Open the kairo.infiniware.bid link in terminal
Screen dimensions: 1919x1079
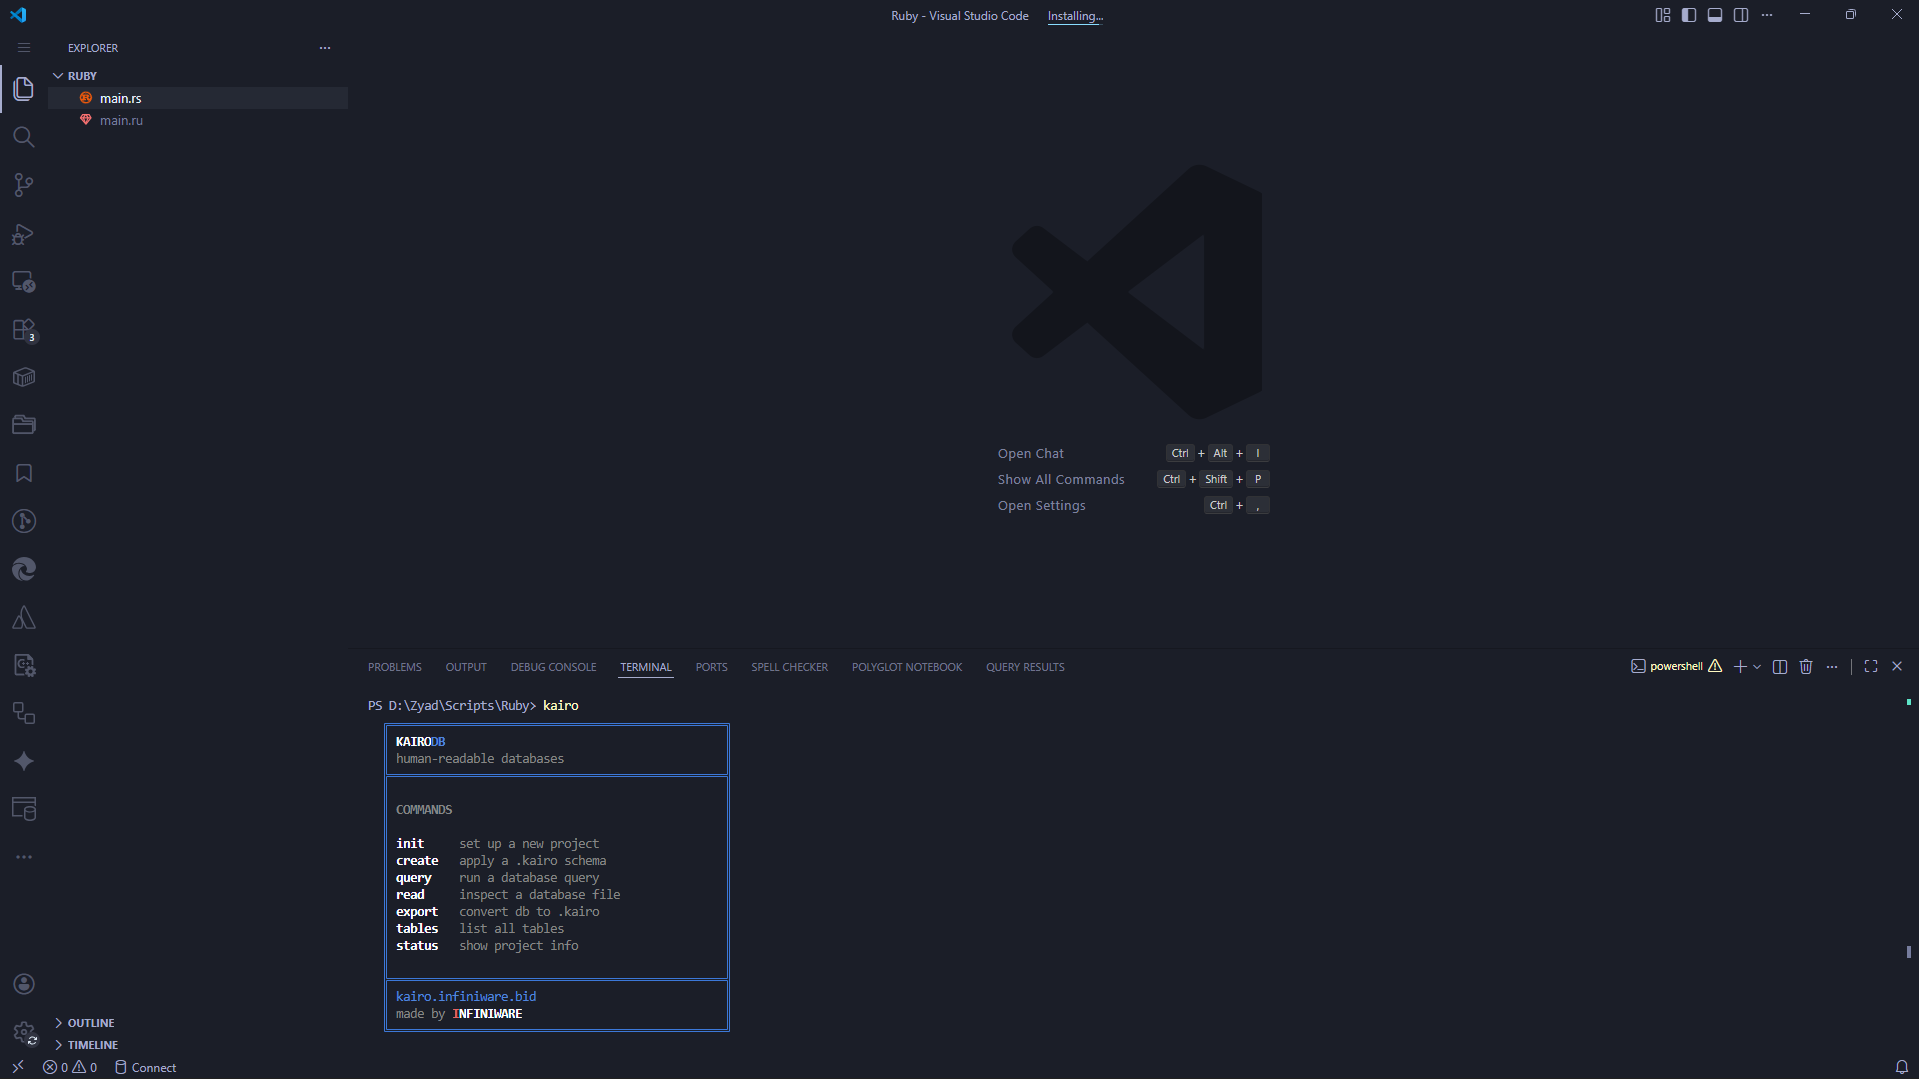coord(466,996)
